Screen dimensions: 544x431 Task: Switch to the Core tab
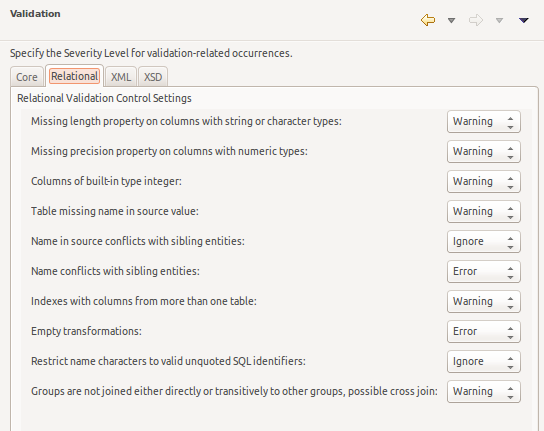click(27, 77)
